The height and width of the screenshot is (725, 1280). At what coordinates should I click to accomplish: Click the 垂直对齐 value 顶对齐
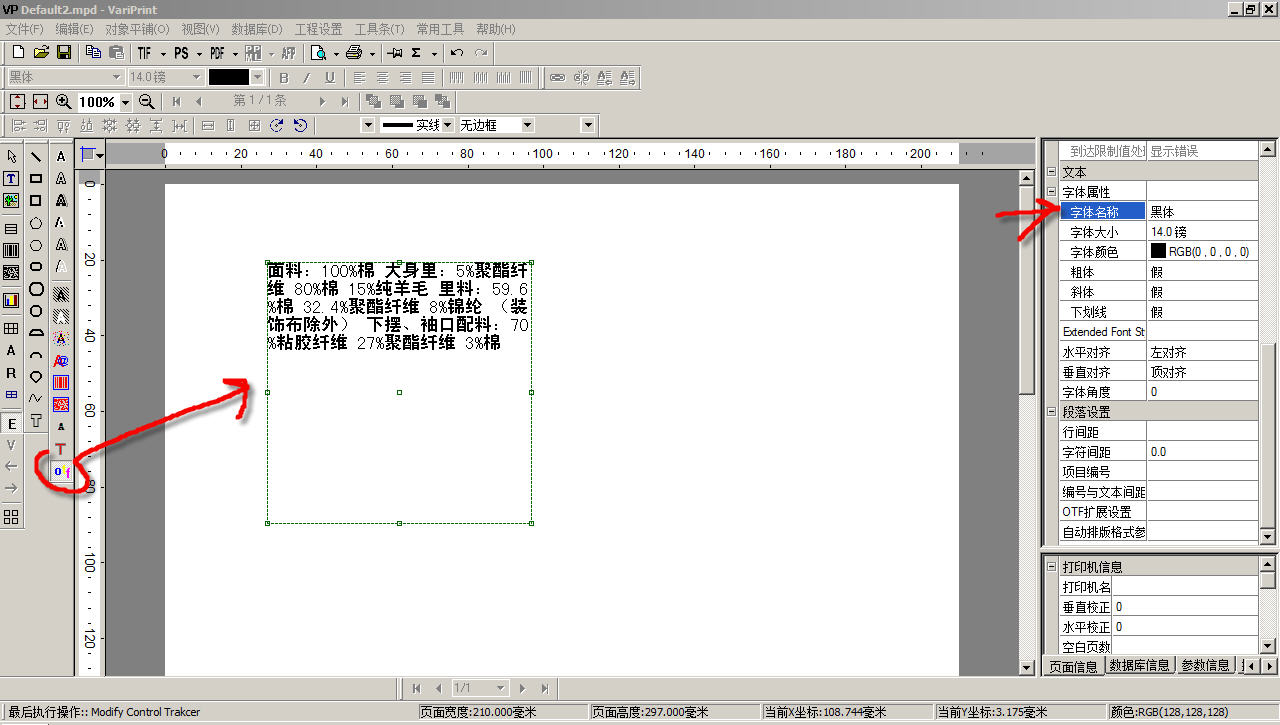coord(1202,372)
